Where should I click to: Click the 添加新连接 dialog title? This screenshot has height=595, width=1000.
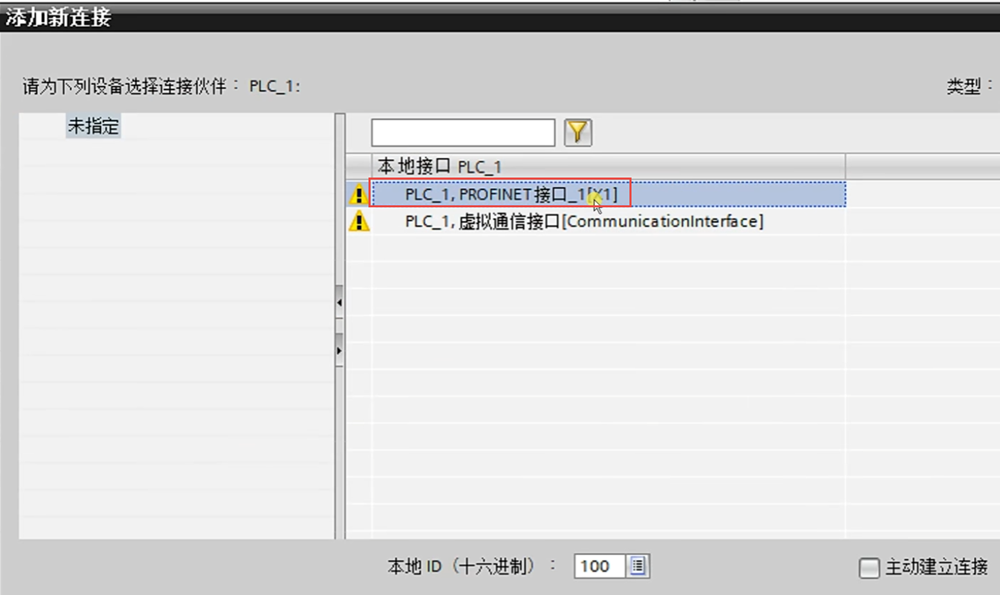(59, 17)
